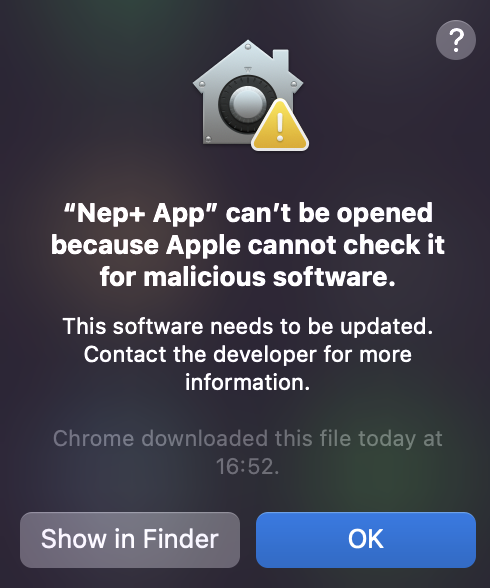This screenshot has height=588, width=490.
Task: Click the exclamation mark in the warning triangle
Action: click(280, 128)
